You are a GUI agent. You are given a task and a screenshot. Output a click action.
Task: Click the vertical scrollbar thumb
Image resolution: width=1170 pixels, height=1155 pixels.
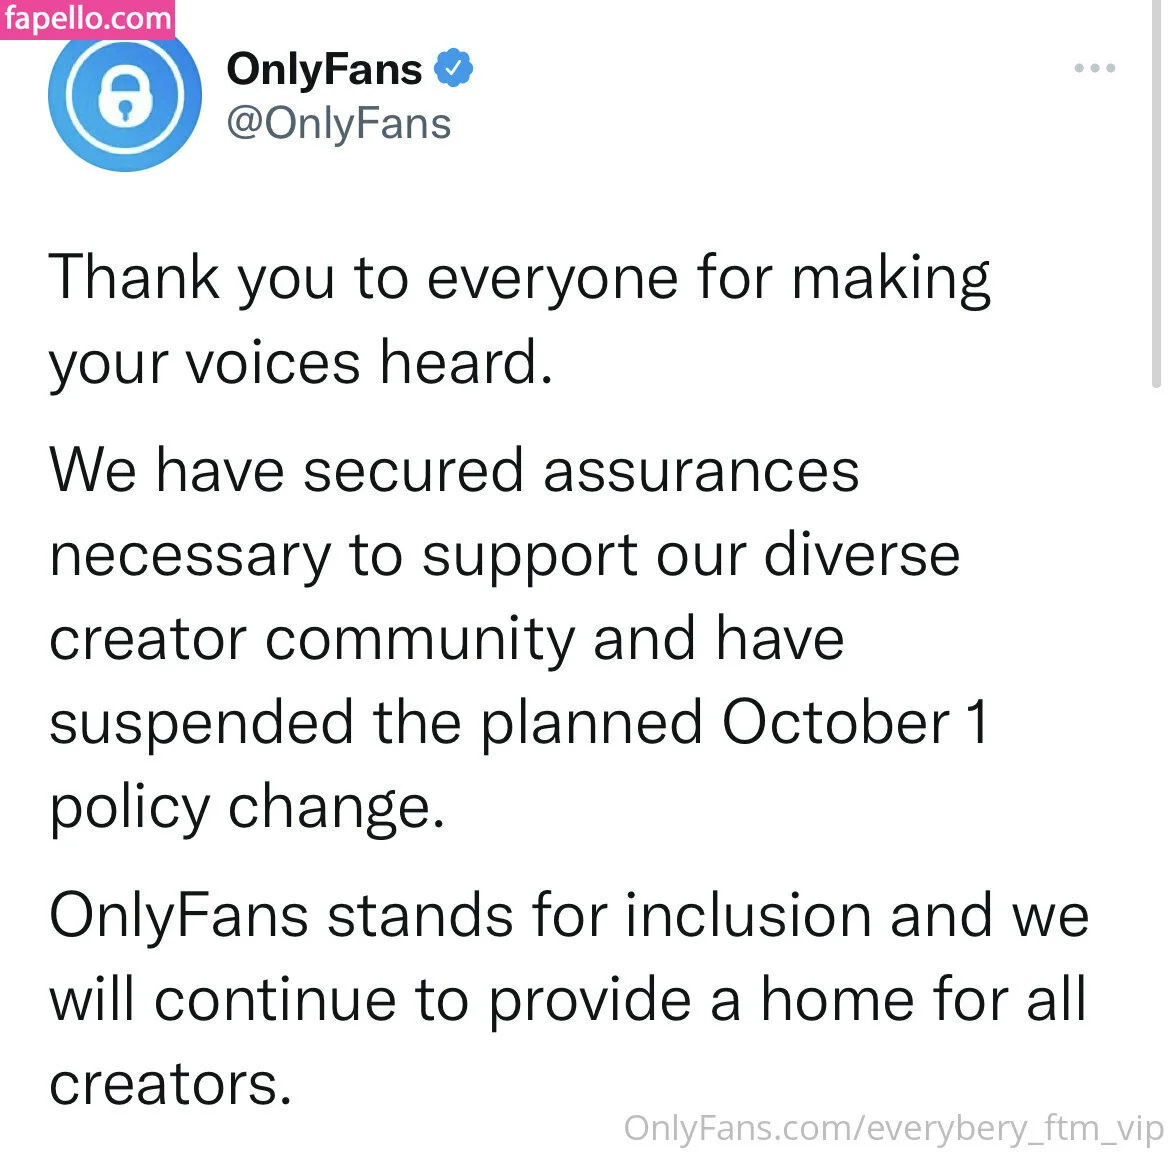[x=1157, y=200]
